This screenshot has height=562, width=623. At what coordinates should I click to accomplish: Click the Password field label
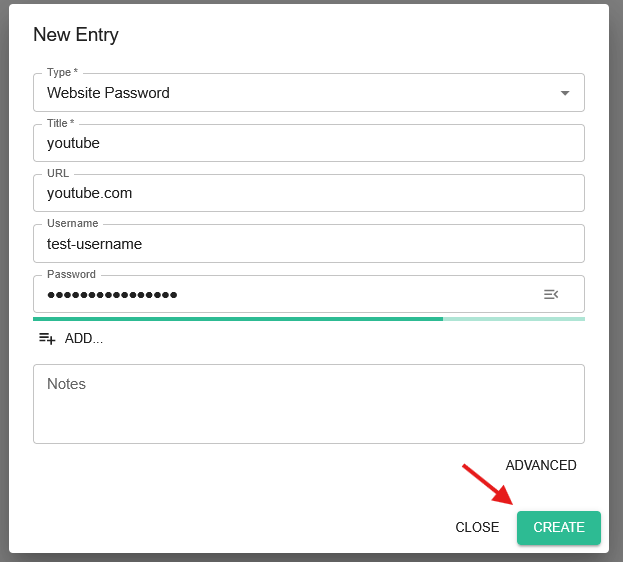[71, 274]
